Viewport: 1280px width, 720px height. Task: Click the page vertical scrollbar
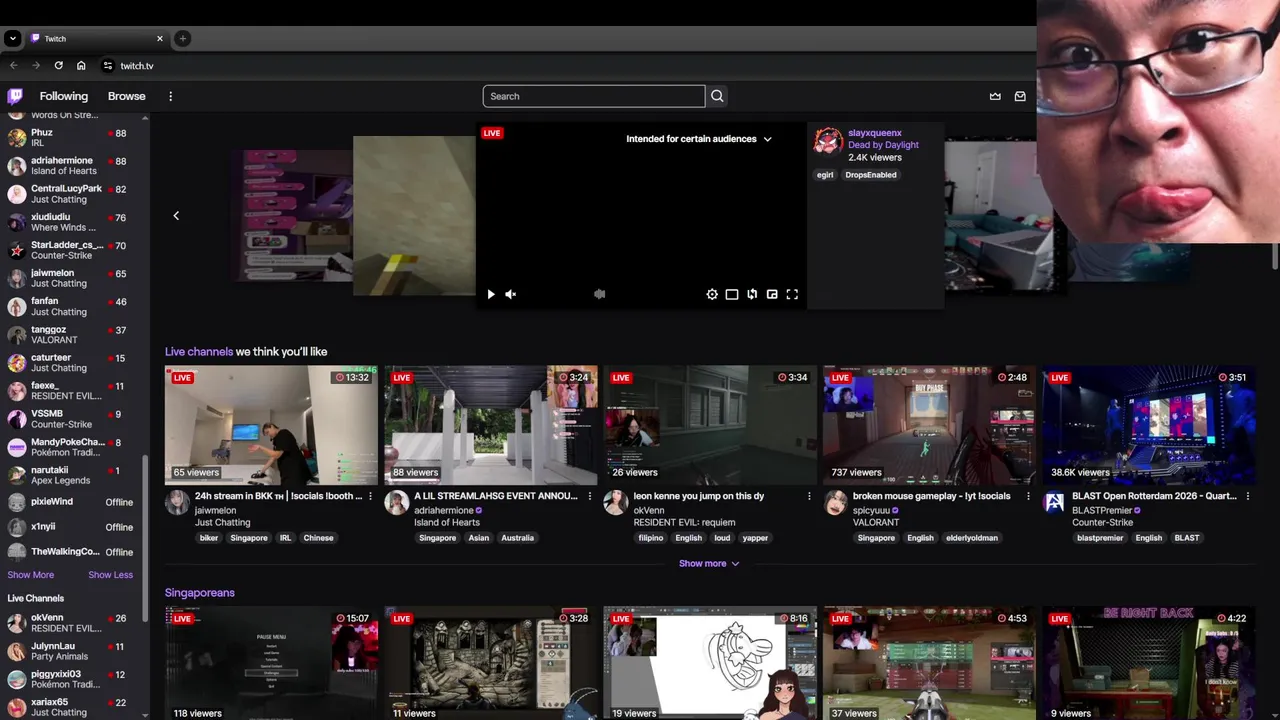click(1274, 256)
